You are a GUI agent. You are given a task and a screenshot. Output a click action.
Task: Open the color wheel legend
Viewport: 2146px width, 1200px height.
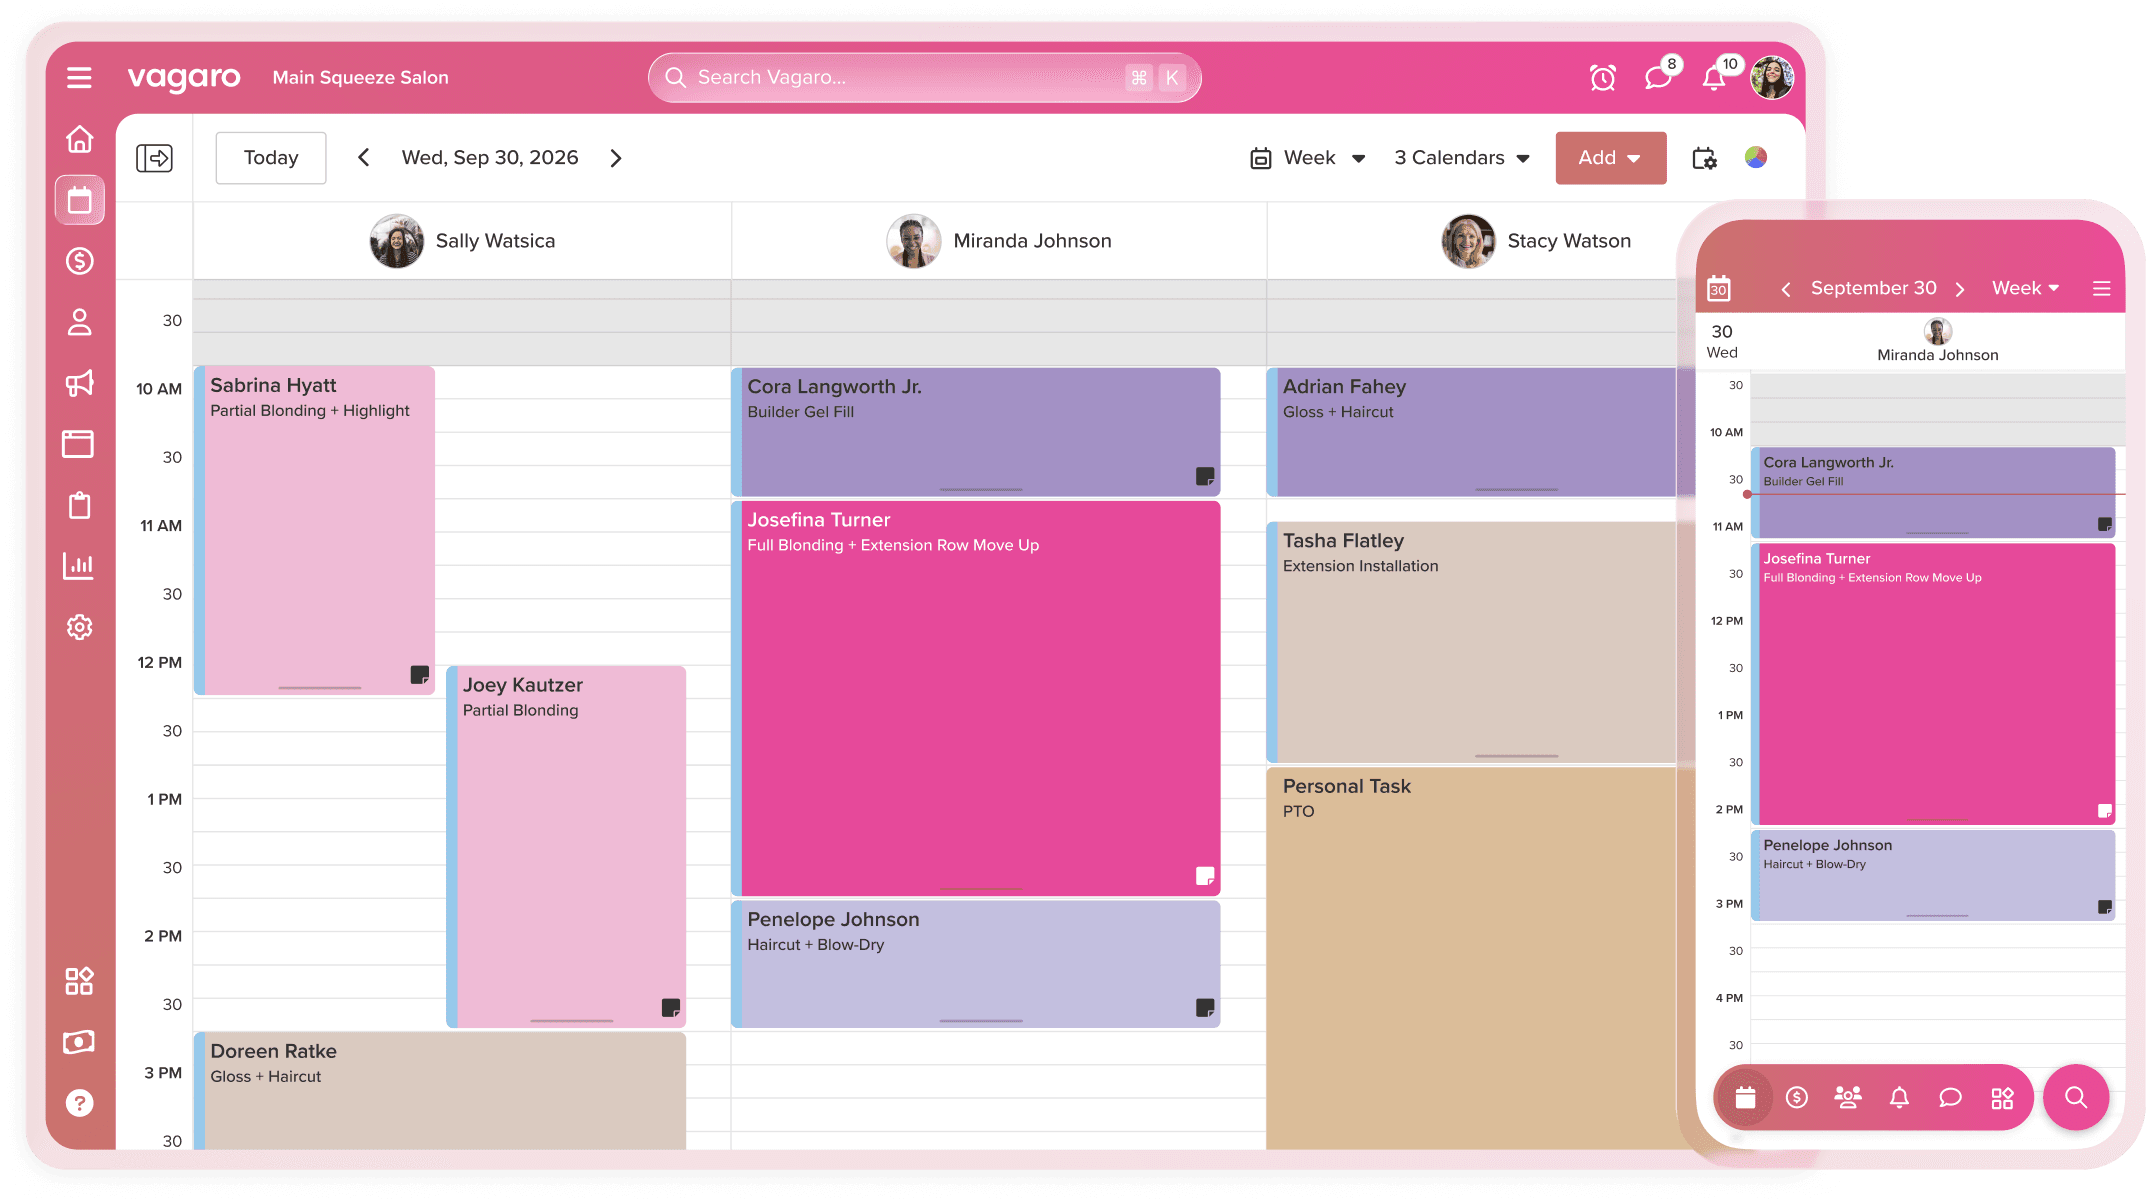[1756, 158]
